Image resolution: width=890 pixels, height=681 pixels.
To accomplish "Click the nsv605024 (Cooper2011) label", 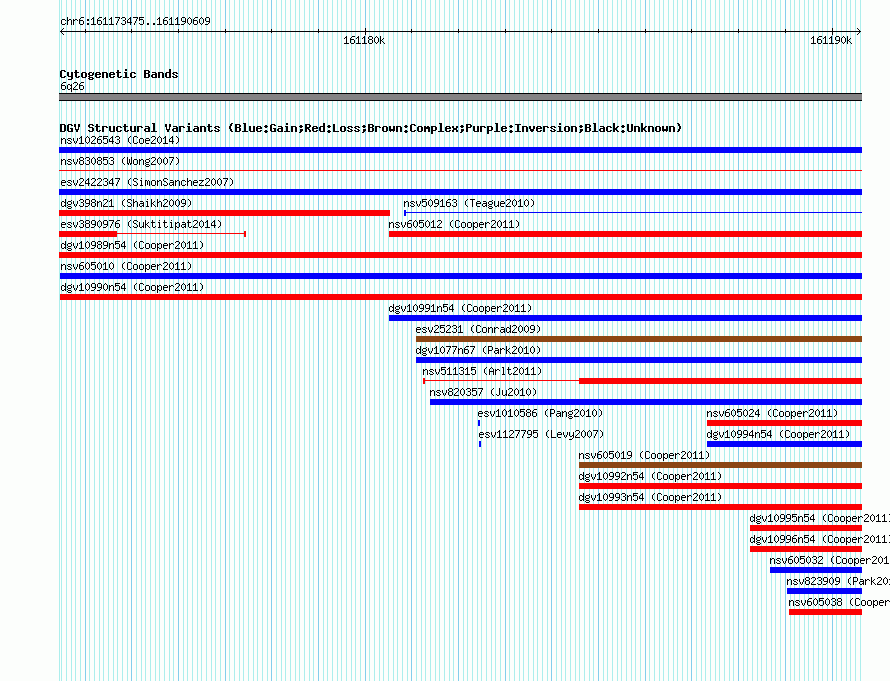I will click(x=772, y=413).
